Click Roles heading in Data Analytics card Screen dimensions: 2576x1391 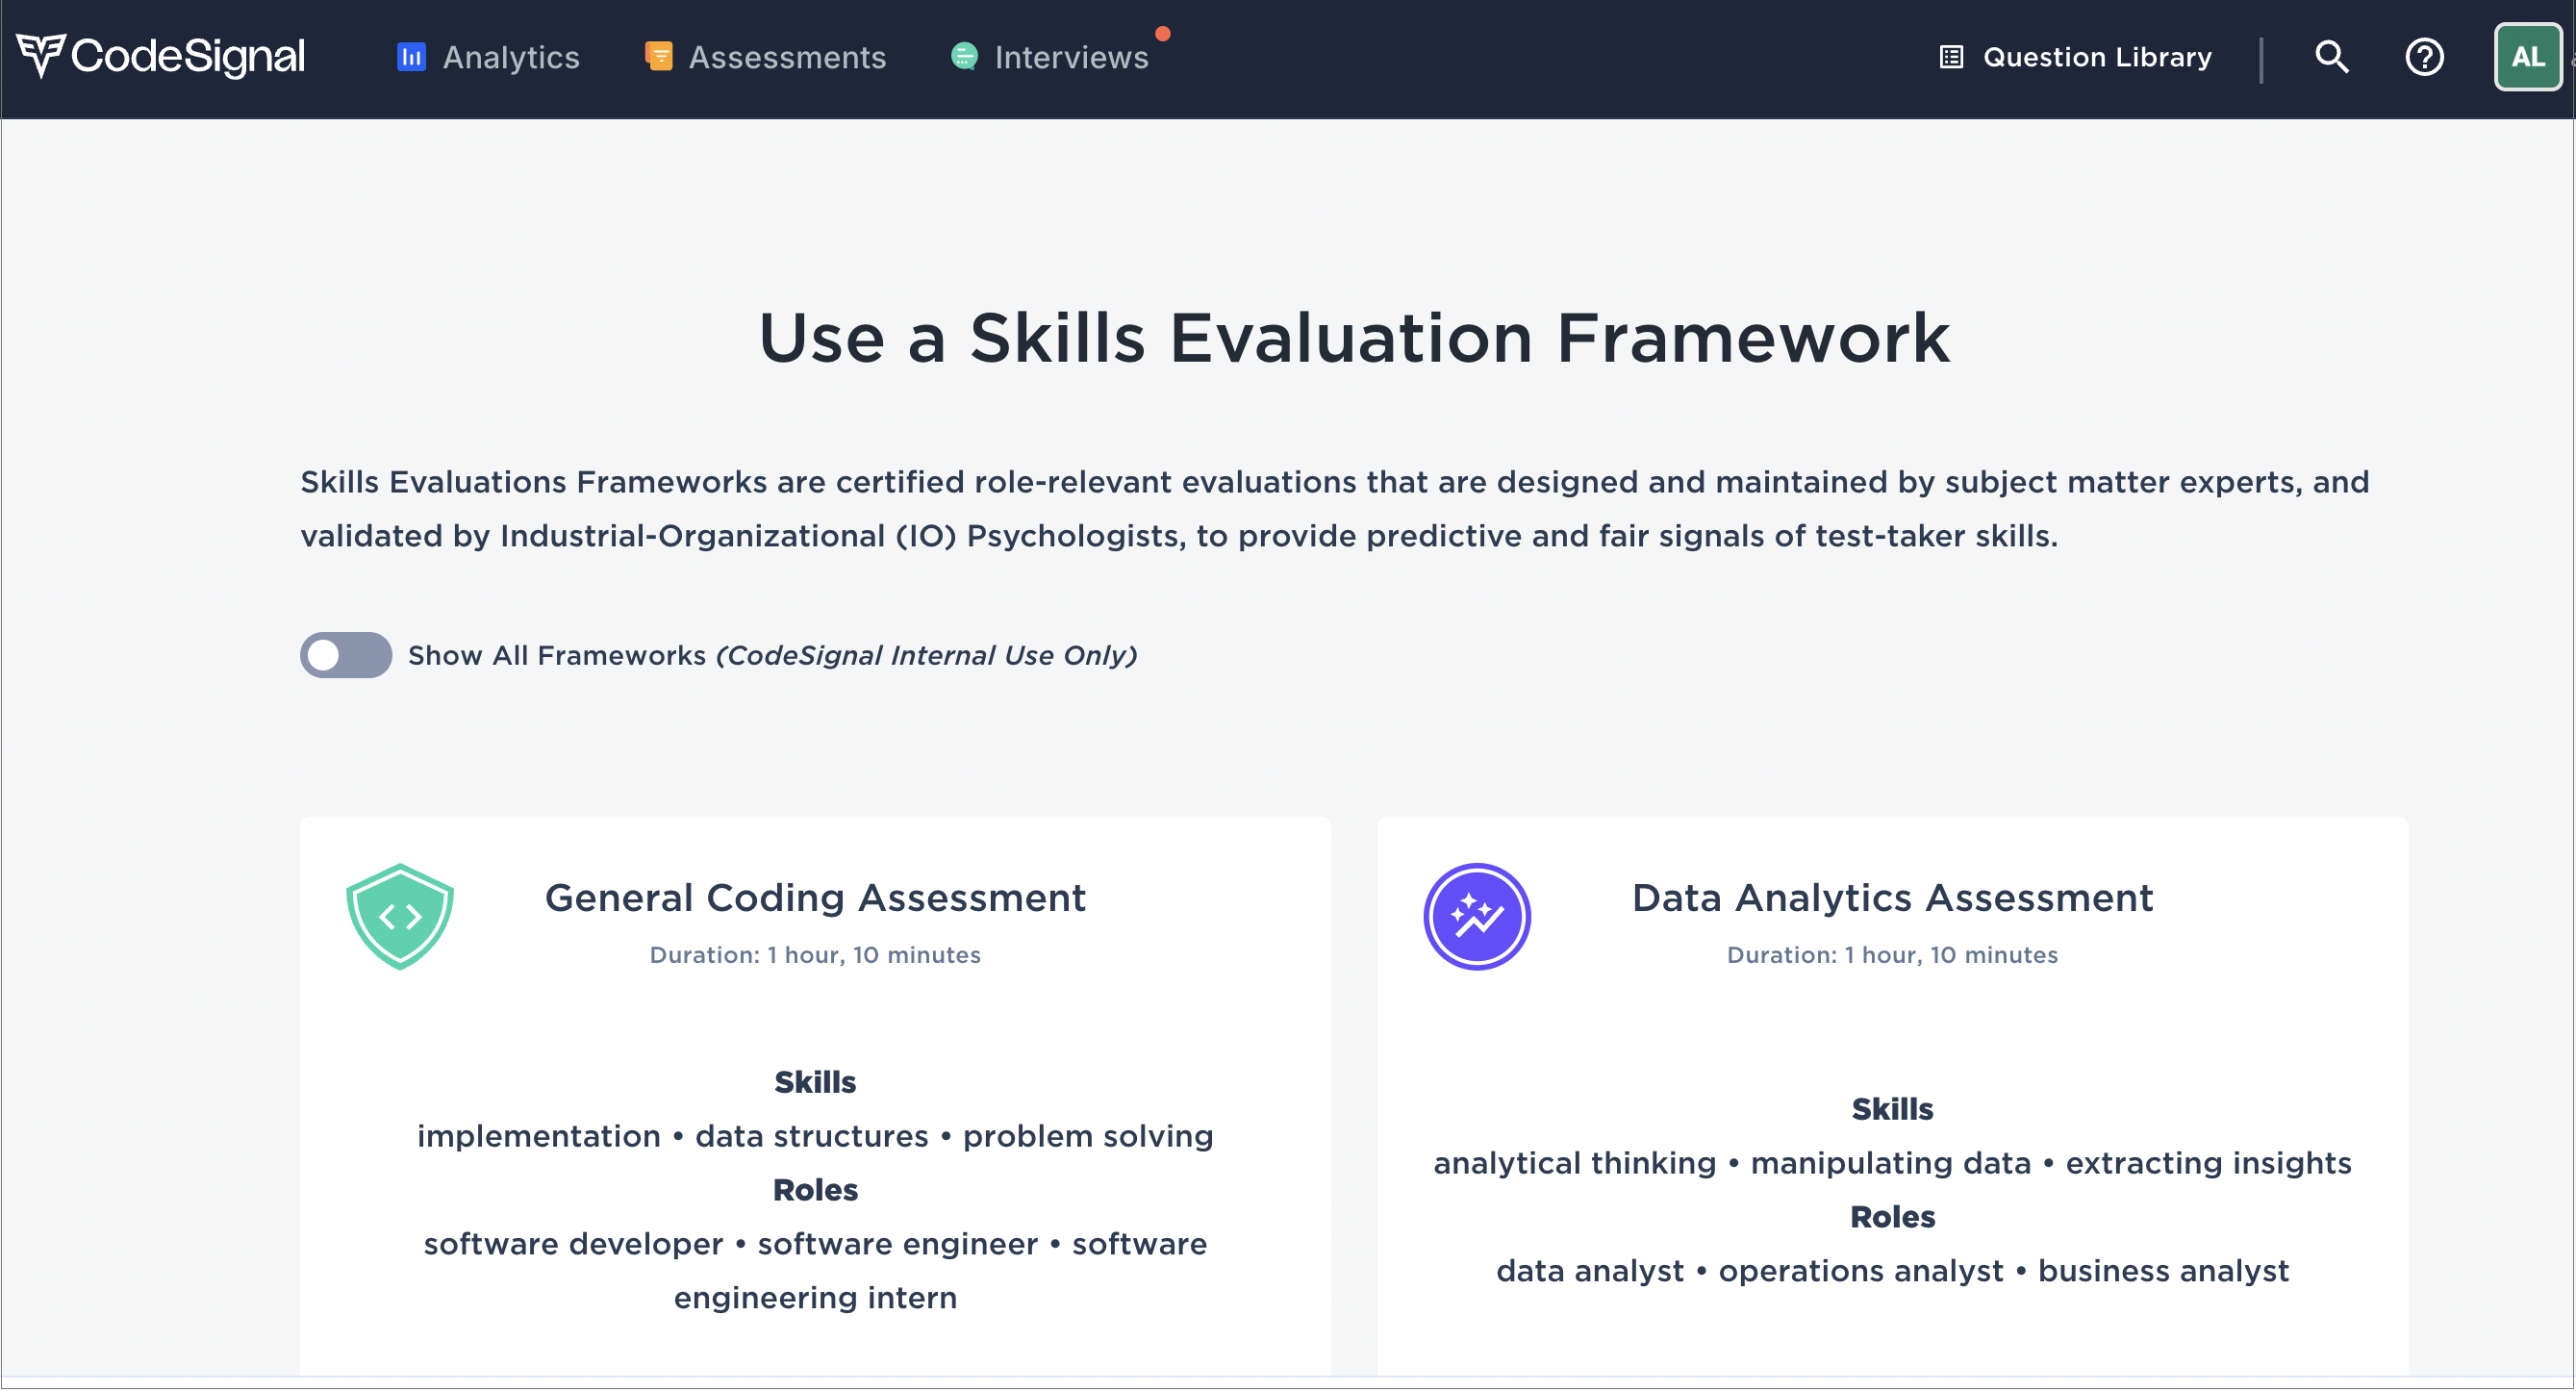click(x=1892, y=1218)
